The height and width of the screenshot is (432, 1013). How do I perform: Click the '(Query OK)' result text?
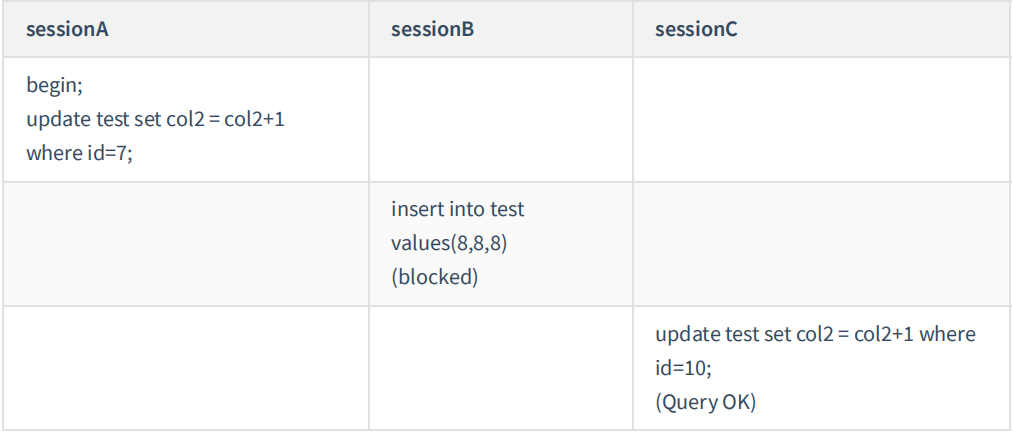click(x=705, y=402)
